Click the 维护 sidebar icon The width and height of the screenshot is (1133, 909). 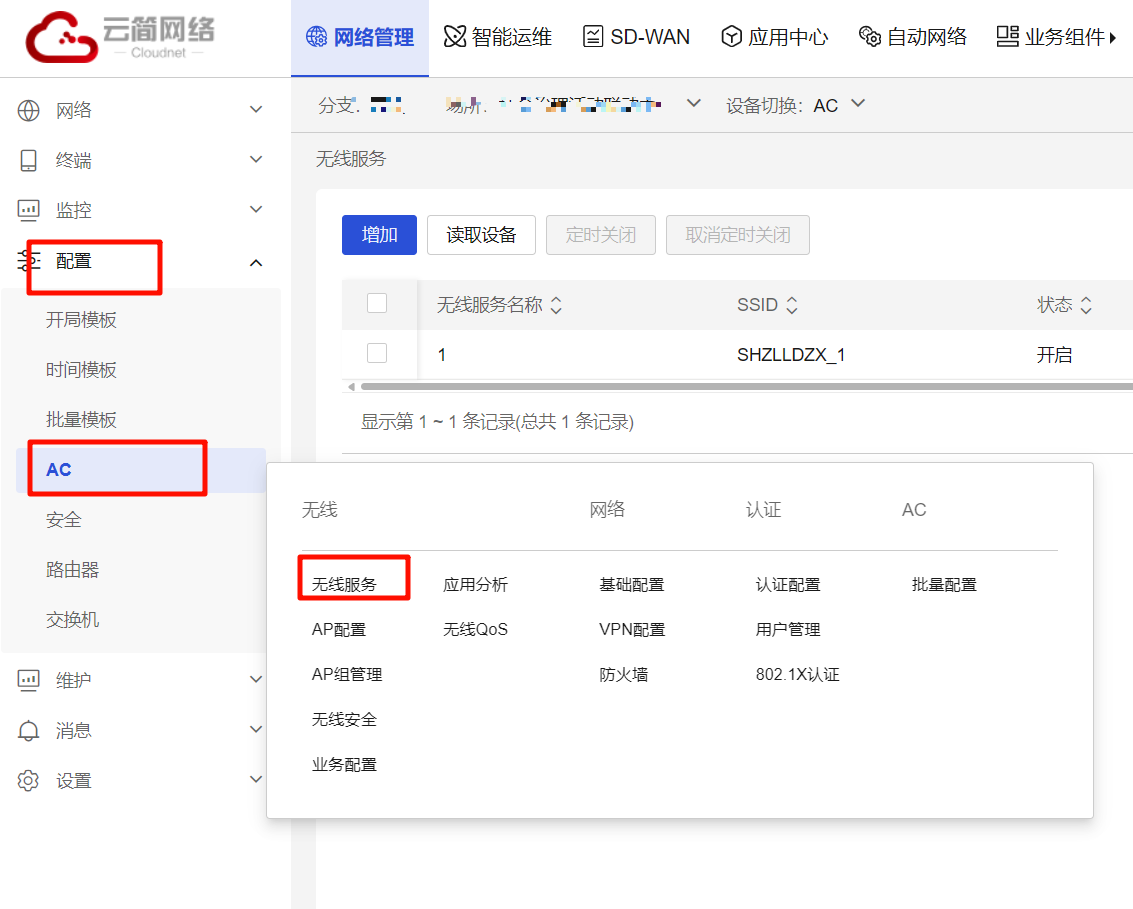click(28, 680)
